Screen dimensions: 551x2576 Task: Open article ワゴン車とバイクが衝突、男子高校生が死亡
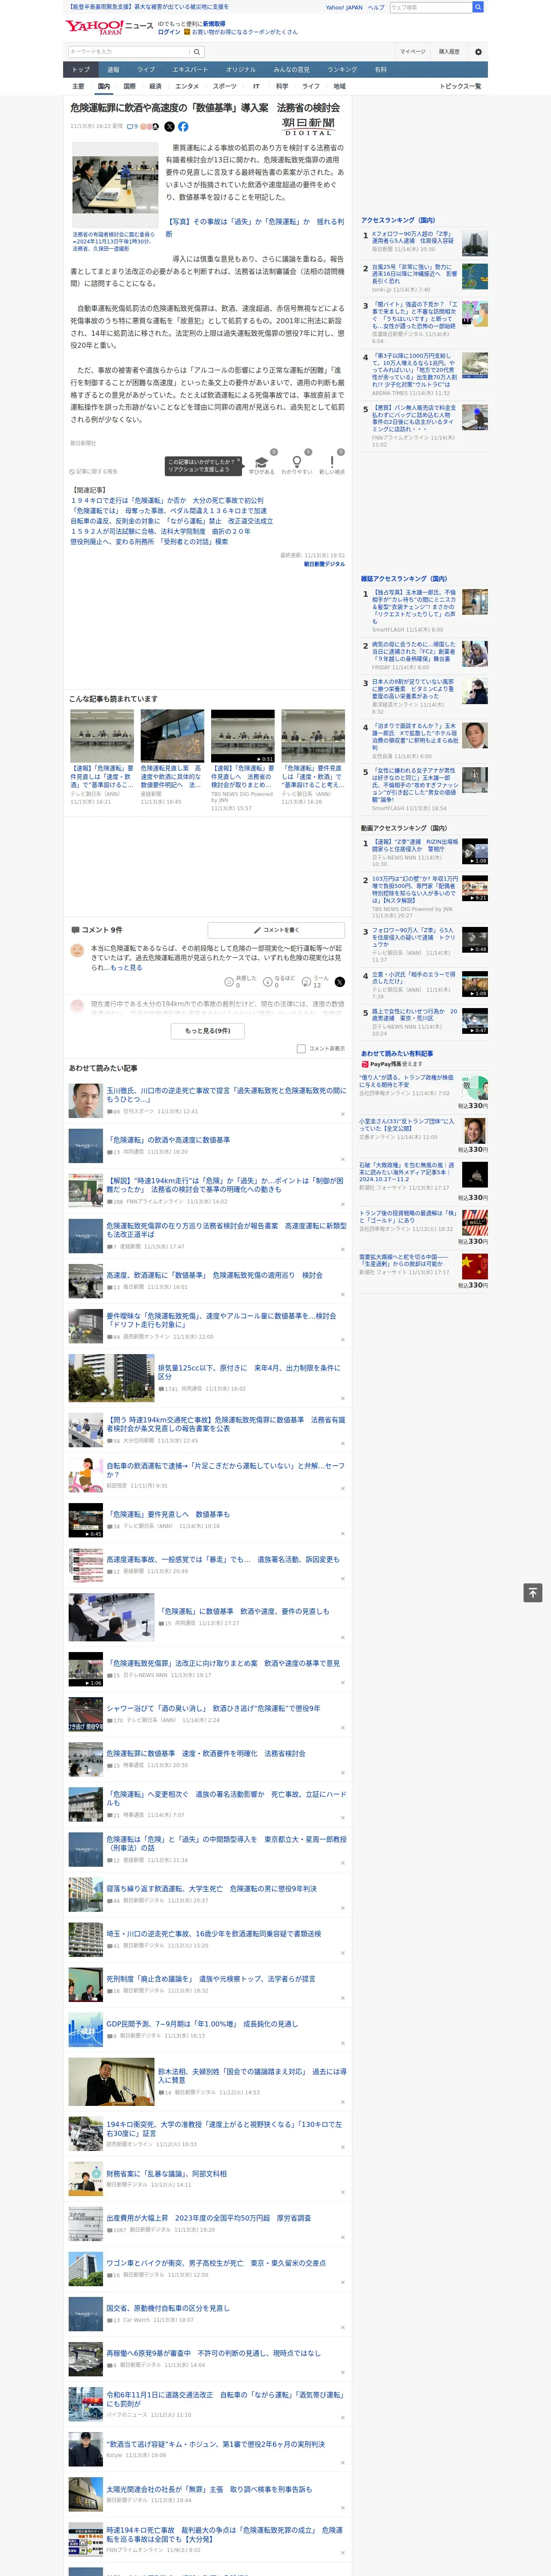216,2263
